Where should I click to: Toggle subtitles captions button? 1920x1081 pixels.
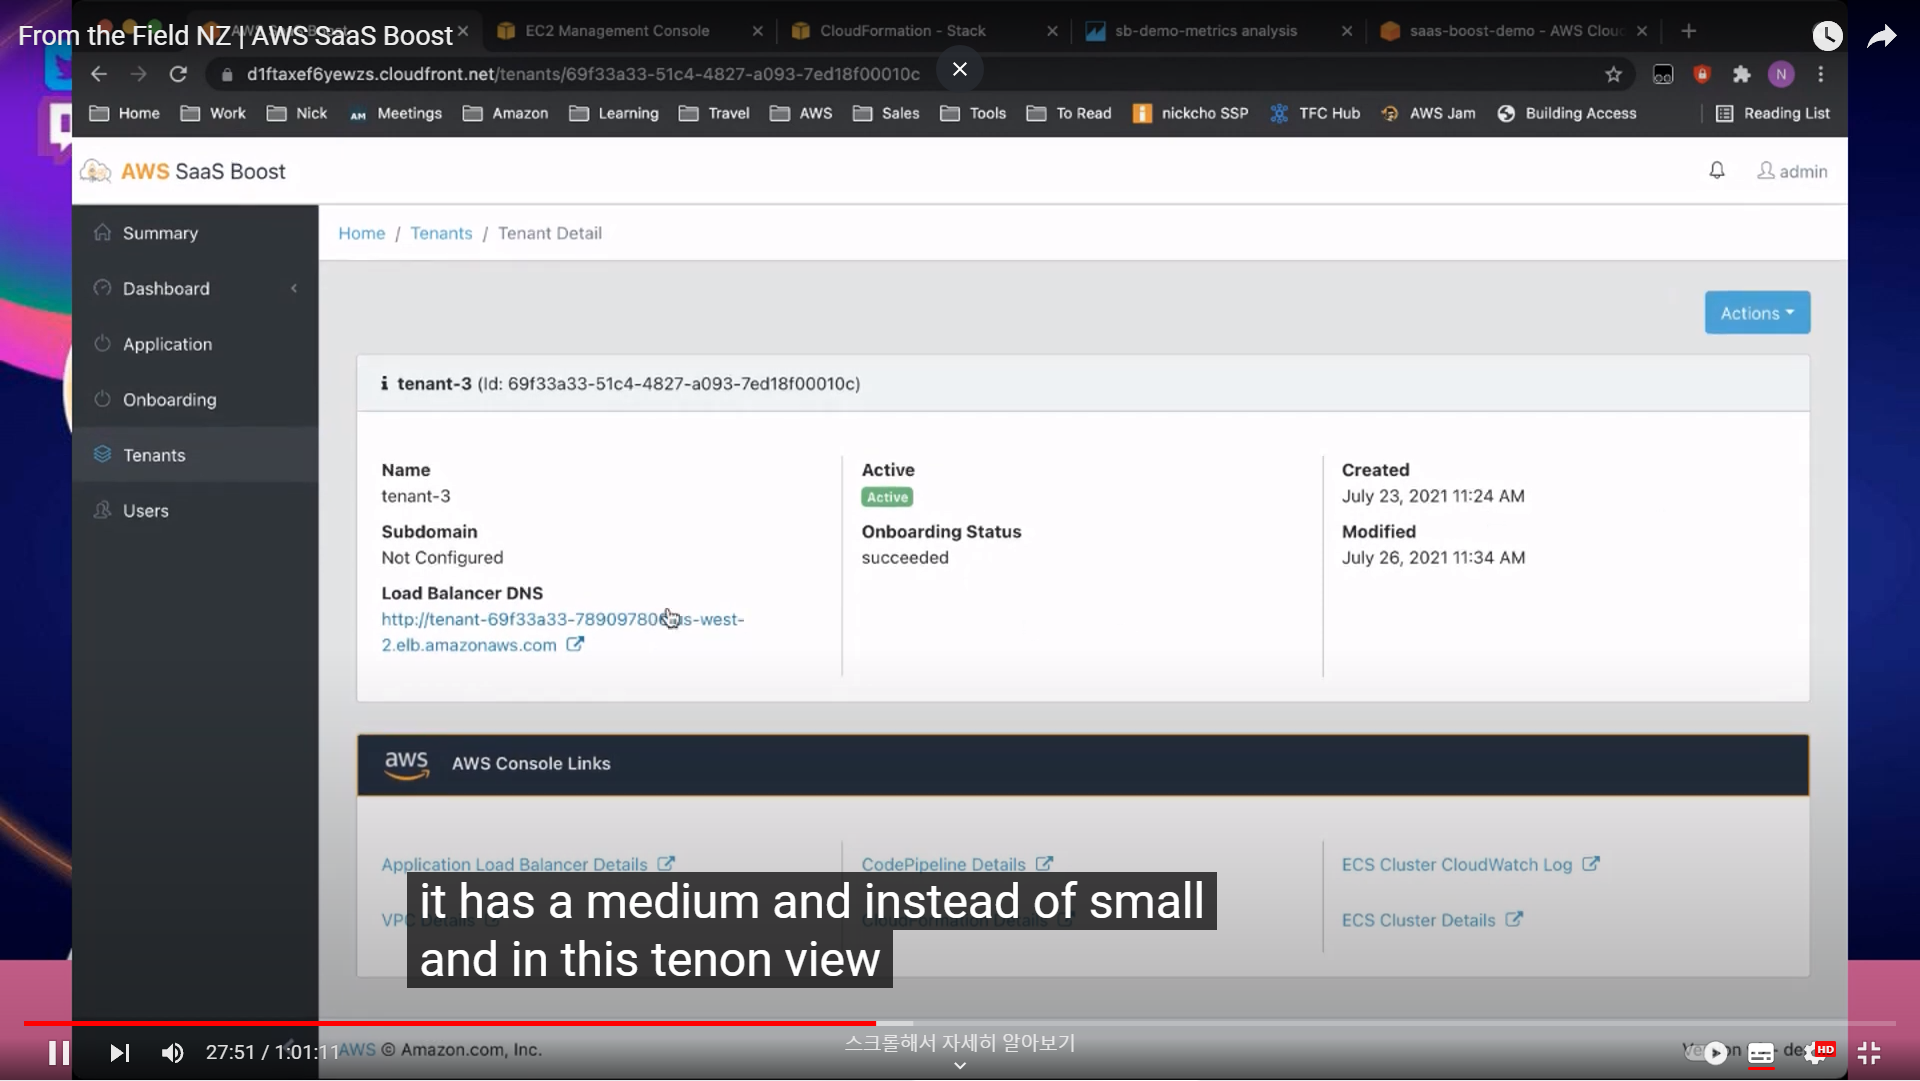click(x=1761, y=1053)
